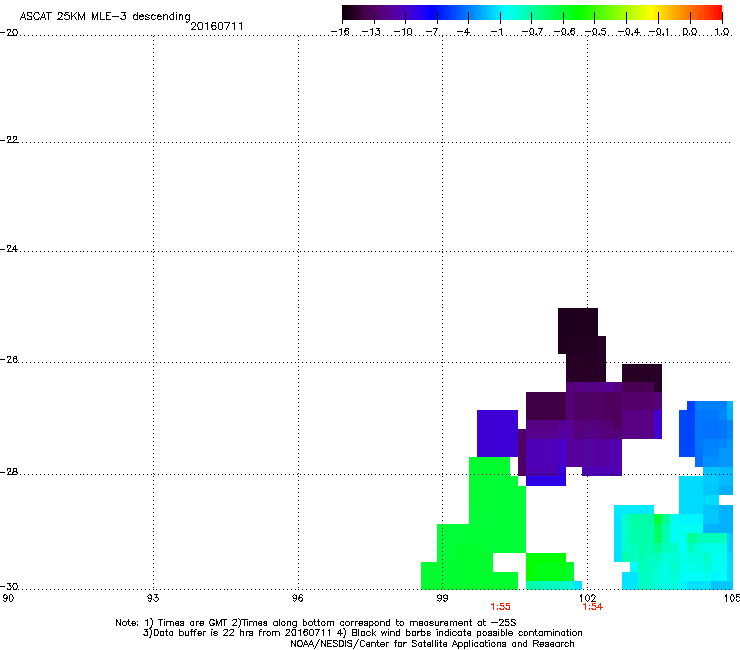Image resolution: width=740 pixels, height=650 pixels.
Task: Click the title 'ASCAT 25KM MLE-3 descending'
Action: 105,16
